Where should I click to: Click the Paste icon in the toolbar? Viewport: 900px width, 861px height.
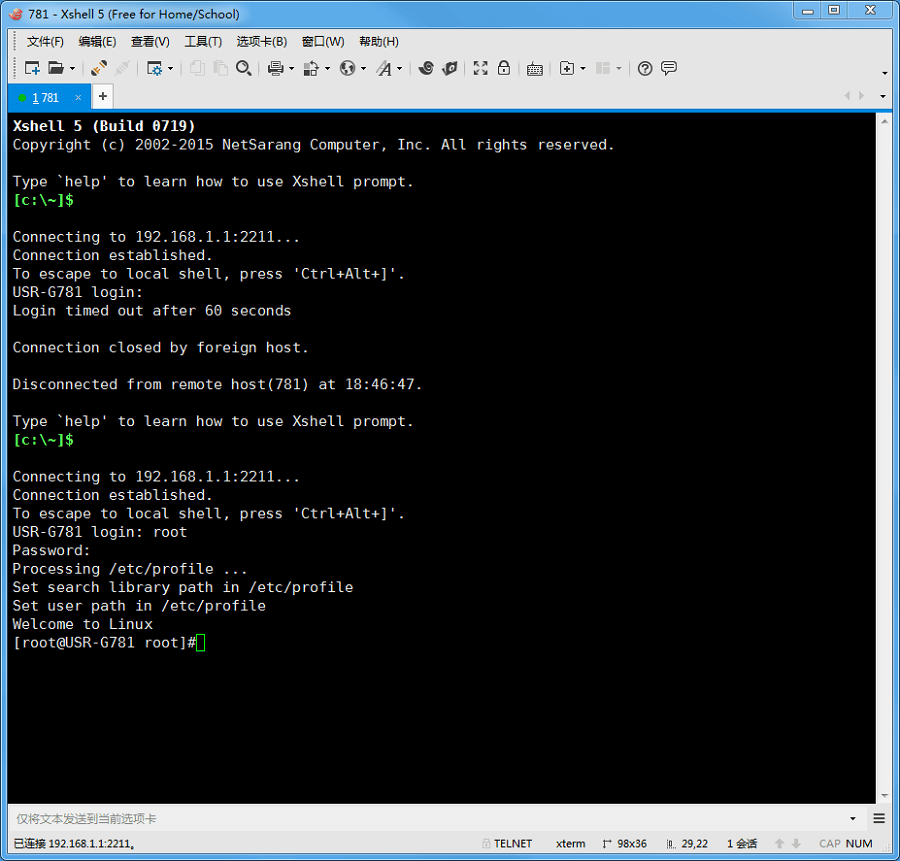[220, 68]
